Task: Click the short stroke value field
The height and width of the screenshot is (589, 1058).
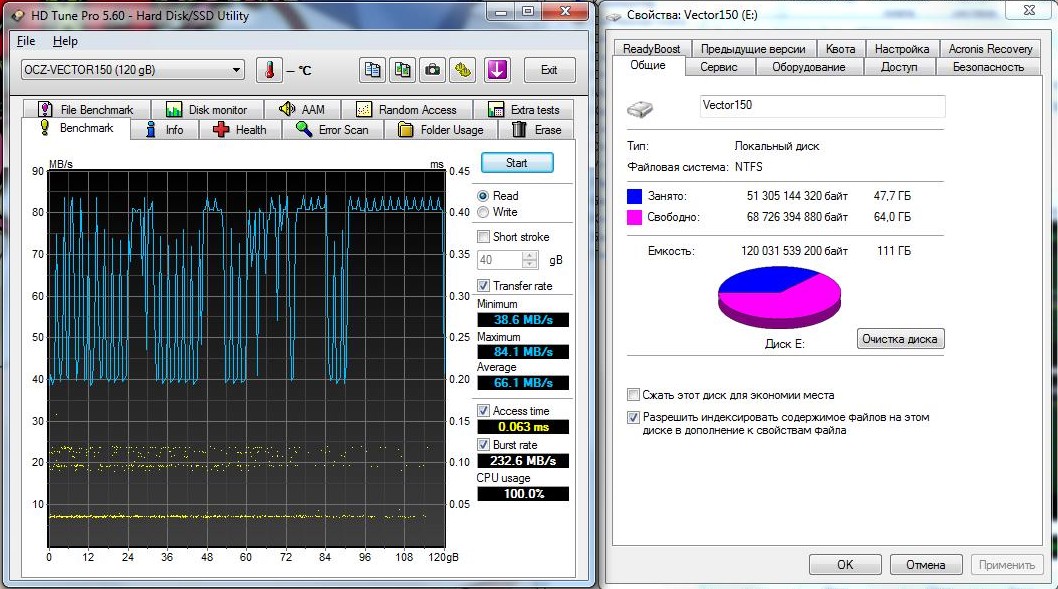Action: click(499, 260)
